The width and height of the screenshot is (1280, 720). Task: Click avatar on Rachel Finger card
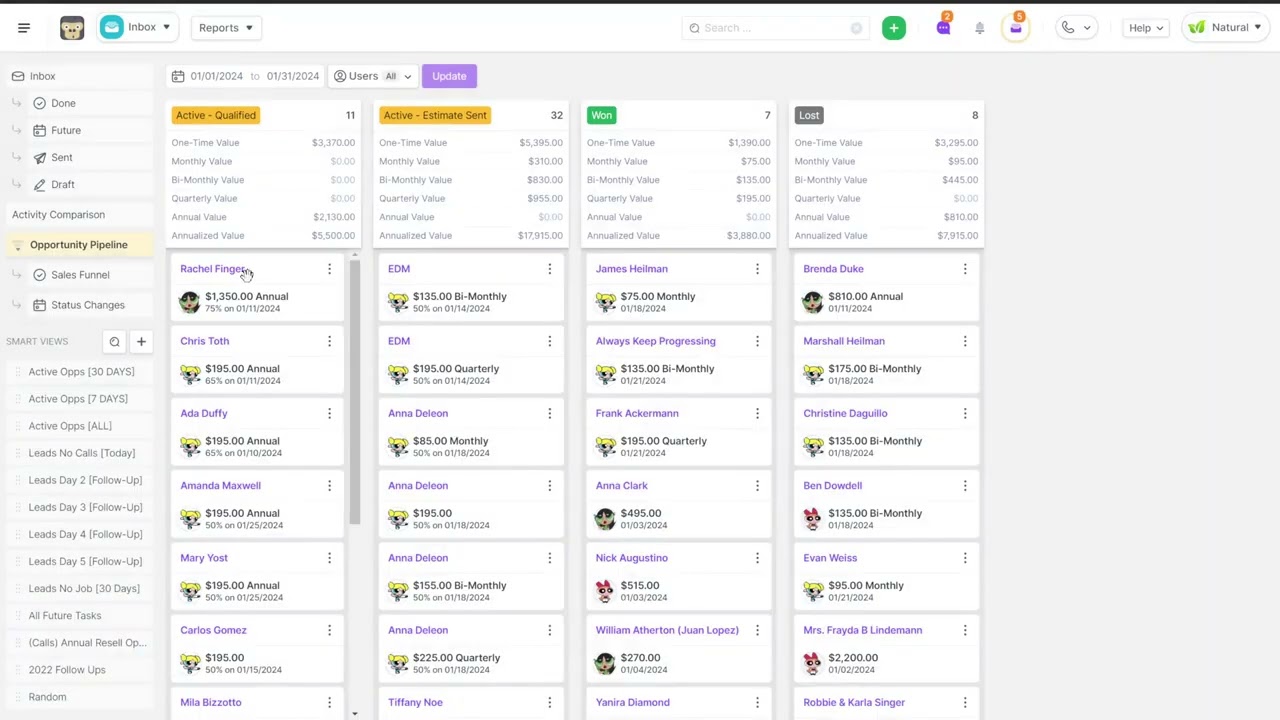point(190,302)
